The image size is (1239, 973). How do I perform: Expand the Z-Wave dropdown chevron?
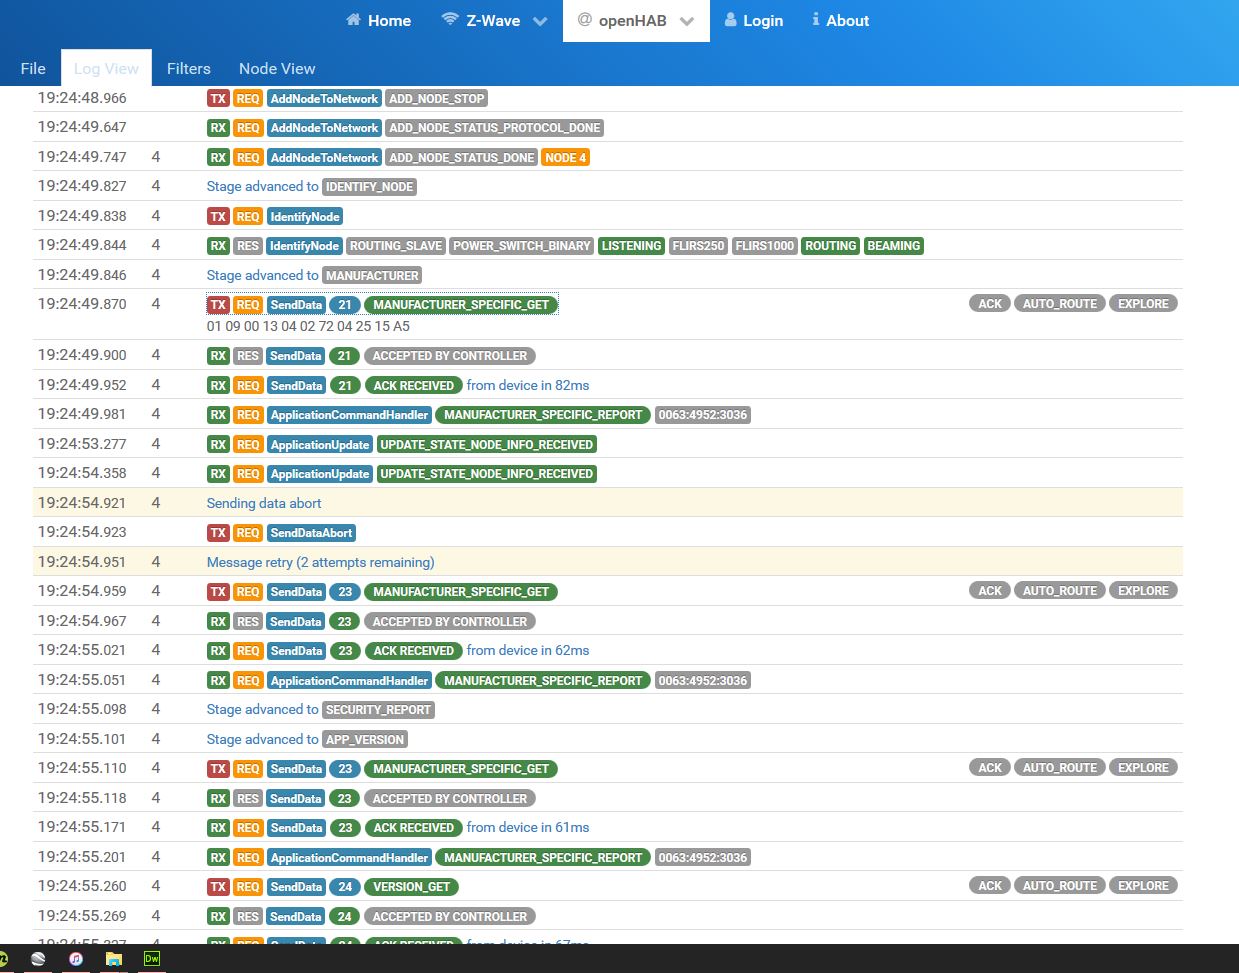point(540,21)
